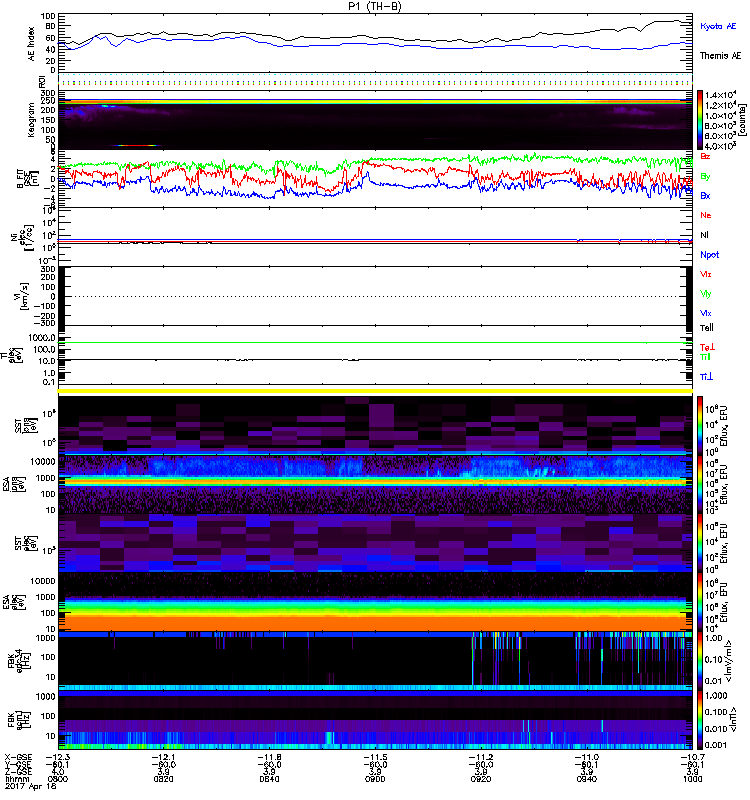Viewport: 750px width, 800px height.
Task: Click the green Viy velocity legend label
Action: coord(705,294)
